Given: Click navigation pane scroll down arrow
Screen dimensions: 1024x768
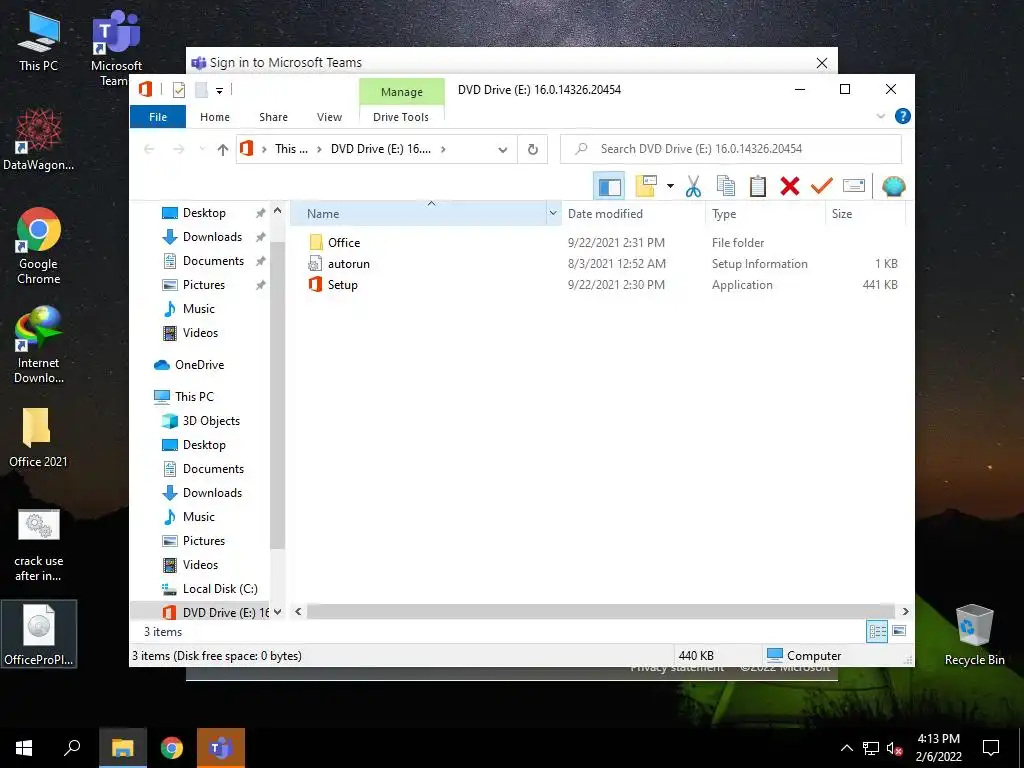Looking at the screenshot, I should [x=278, y=612].
